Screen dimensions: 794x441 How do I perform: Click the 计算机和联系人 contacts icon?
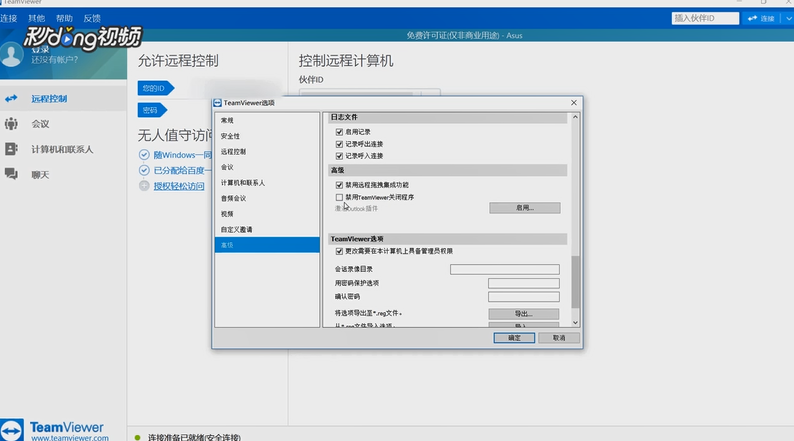11,149
